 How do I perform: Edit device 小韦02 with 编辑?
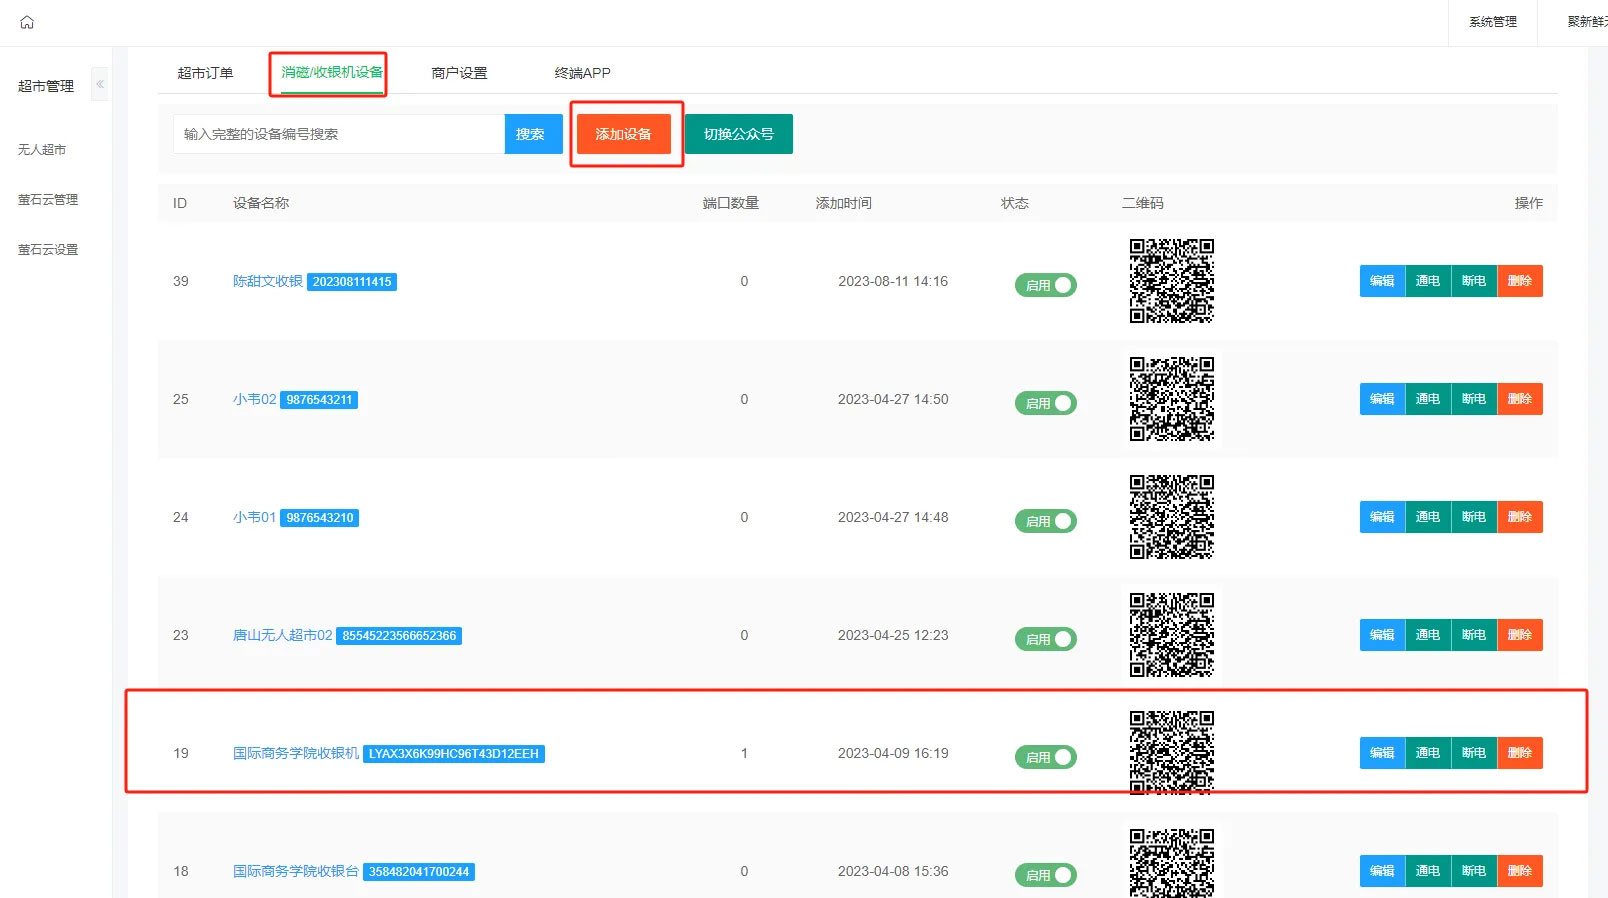coord(1382,399)
